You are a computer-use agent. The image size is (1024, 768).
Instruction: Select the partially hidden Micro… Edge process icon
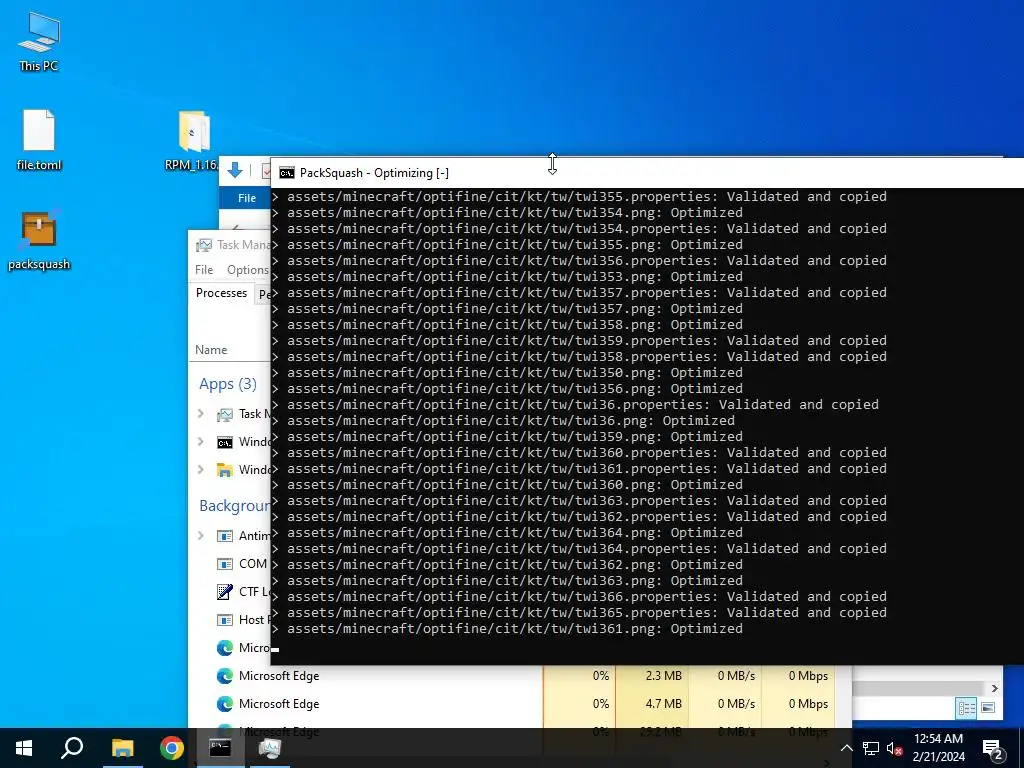point(225,648)
